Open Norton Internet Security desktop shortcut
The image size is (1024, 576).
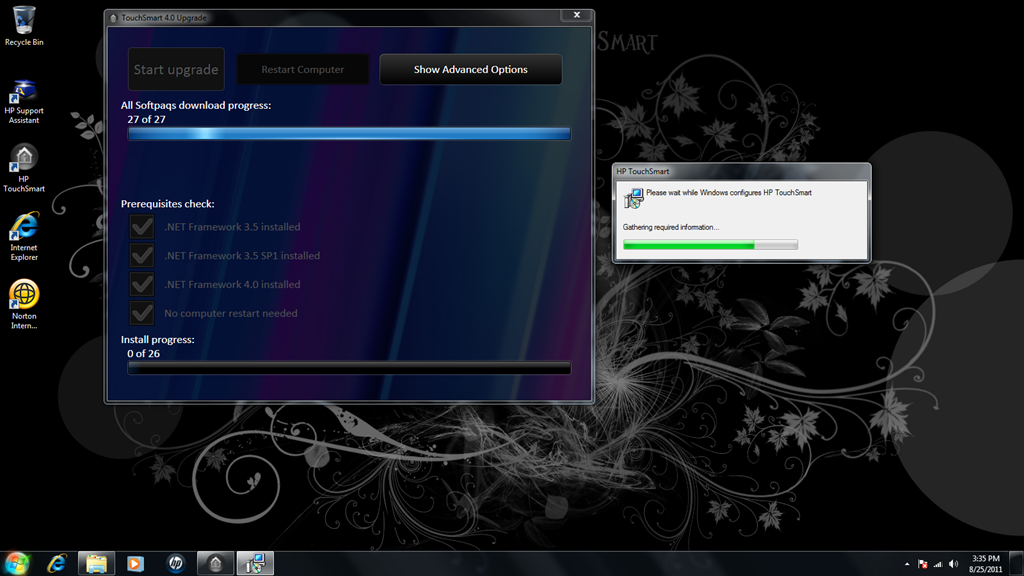coord(24,304)
